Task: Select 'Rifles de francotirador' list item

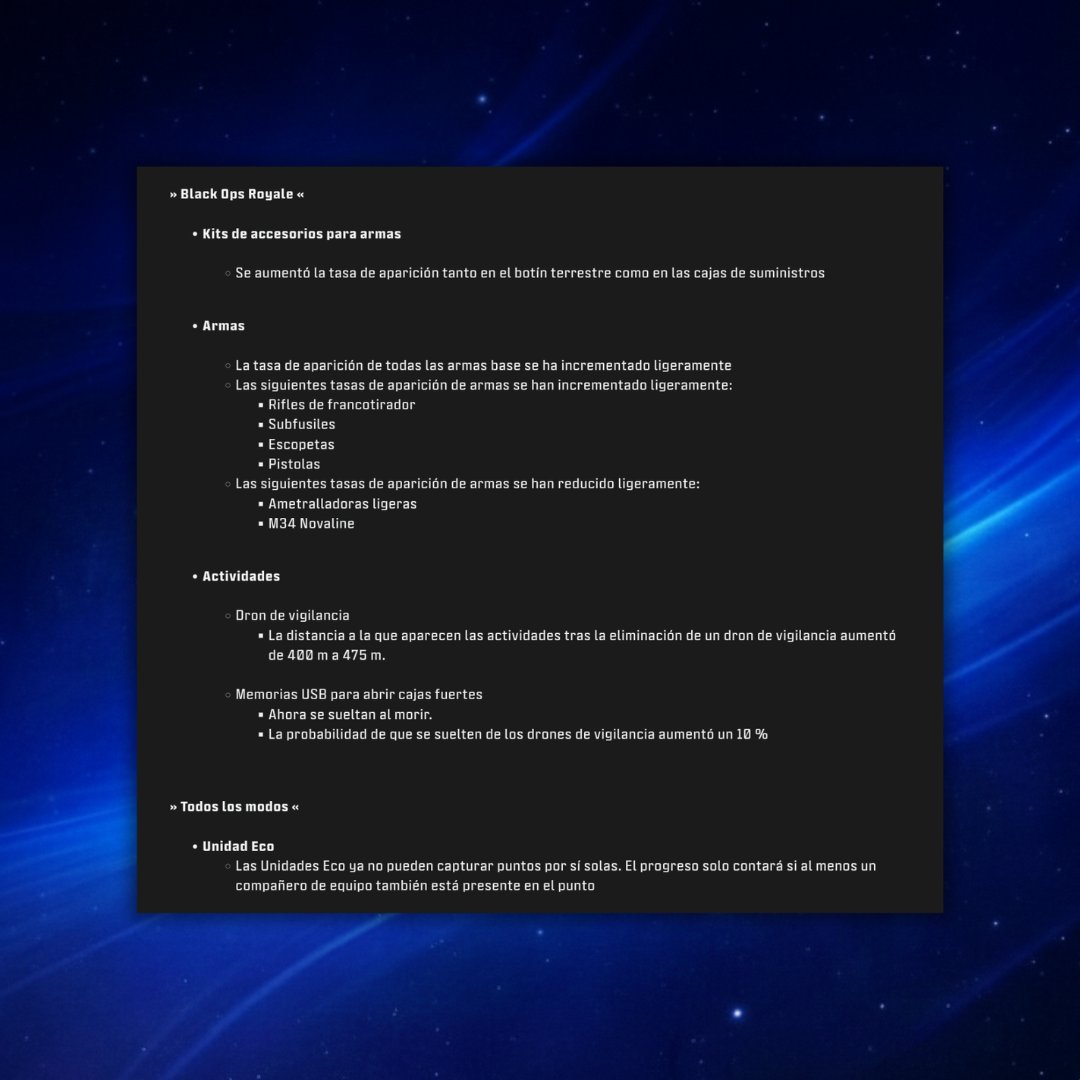Action: (342, 405)
